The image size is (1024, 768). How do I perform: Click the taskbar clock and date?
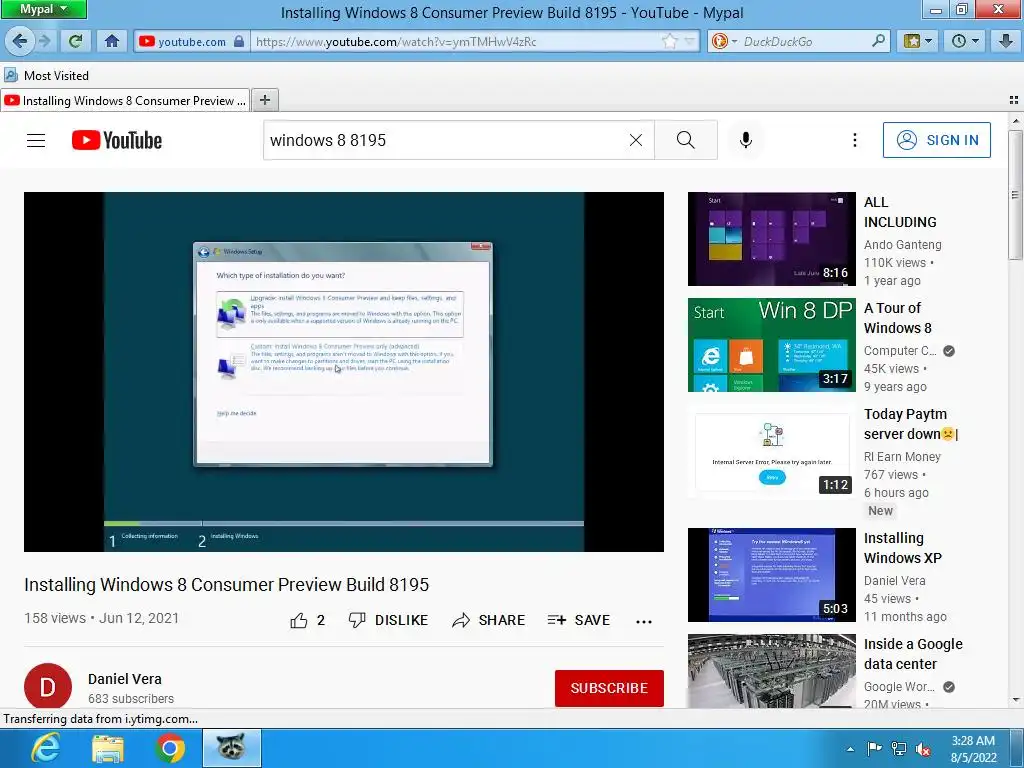pos(973,749)
